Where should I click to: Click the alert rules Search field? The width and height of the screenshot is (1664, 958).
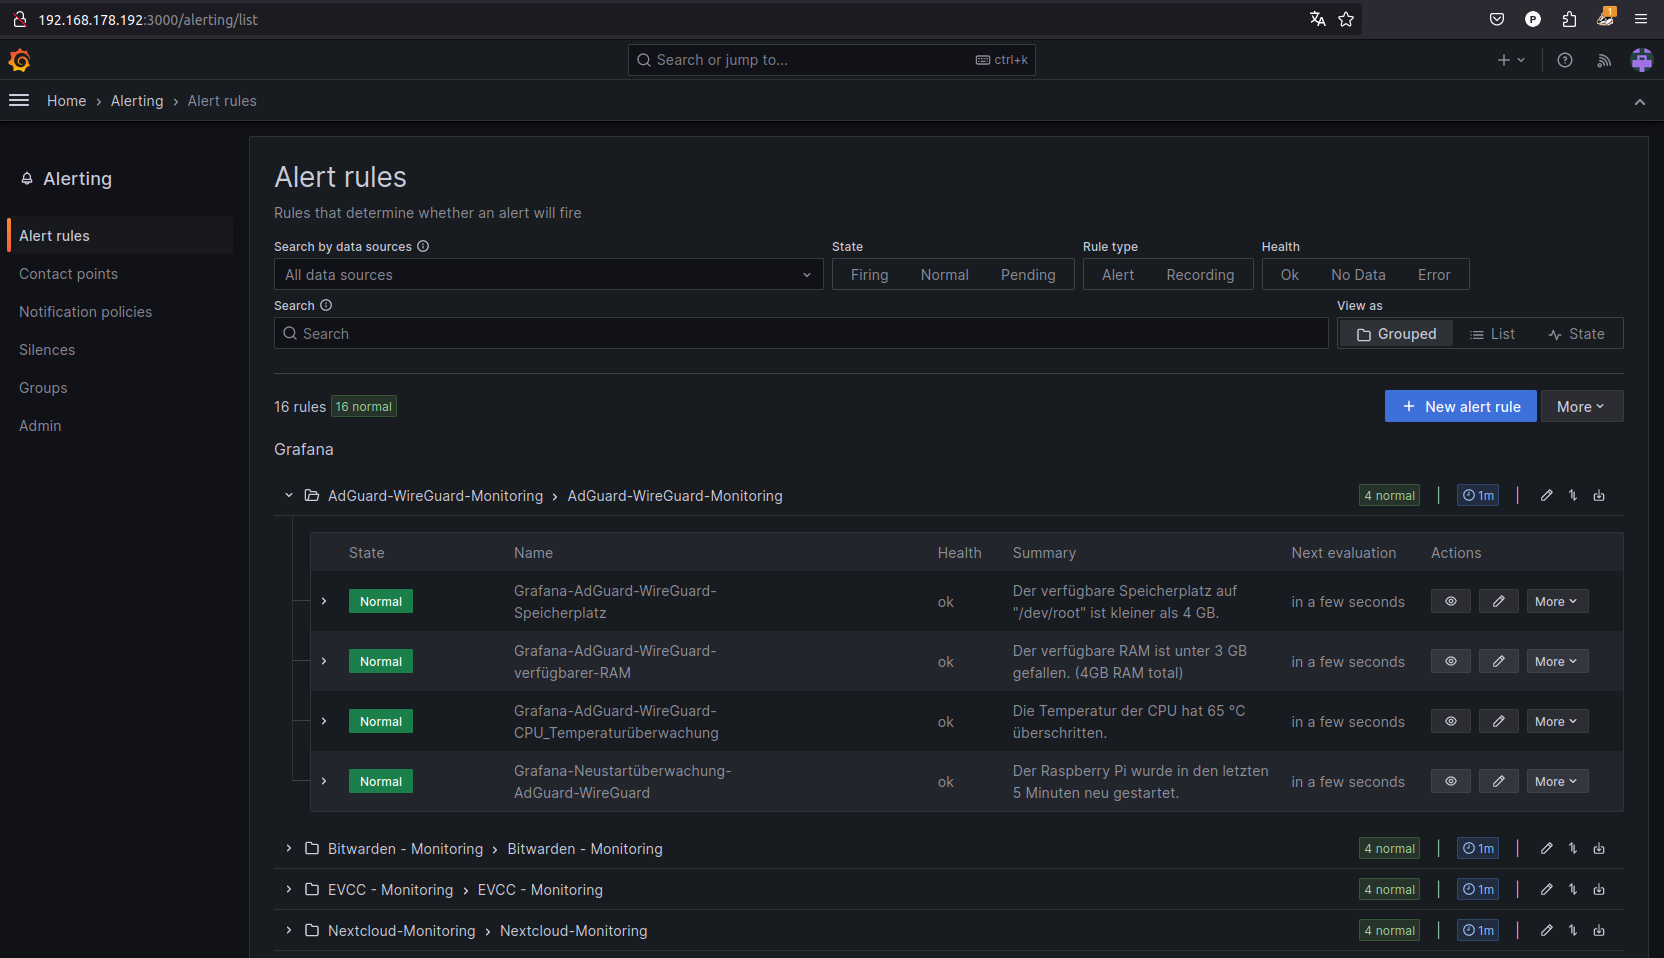coord(800,334)
